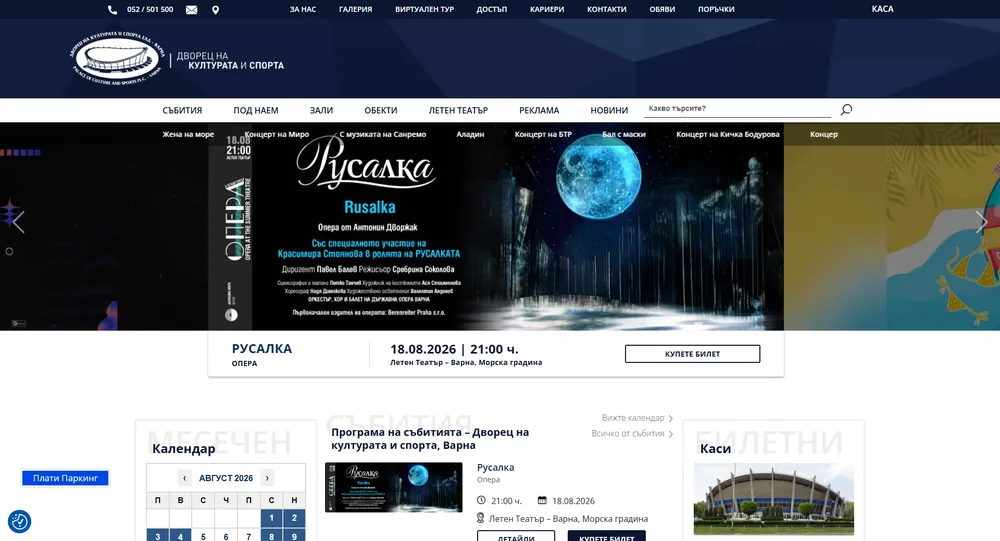Select calendar day 9
The image size is (1000, 541).
click(x=294, y=535)
